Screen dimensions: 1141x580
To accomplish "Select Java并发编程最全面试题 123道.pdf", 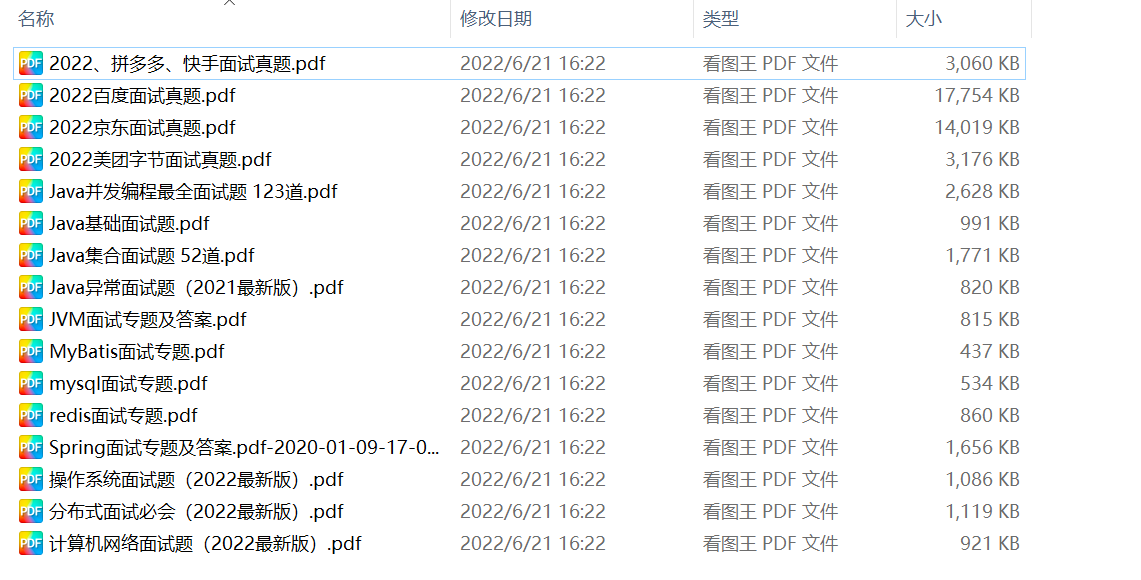I will [x=193, y=191].
